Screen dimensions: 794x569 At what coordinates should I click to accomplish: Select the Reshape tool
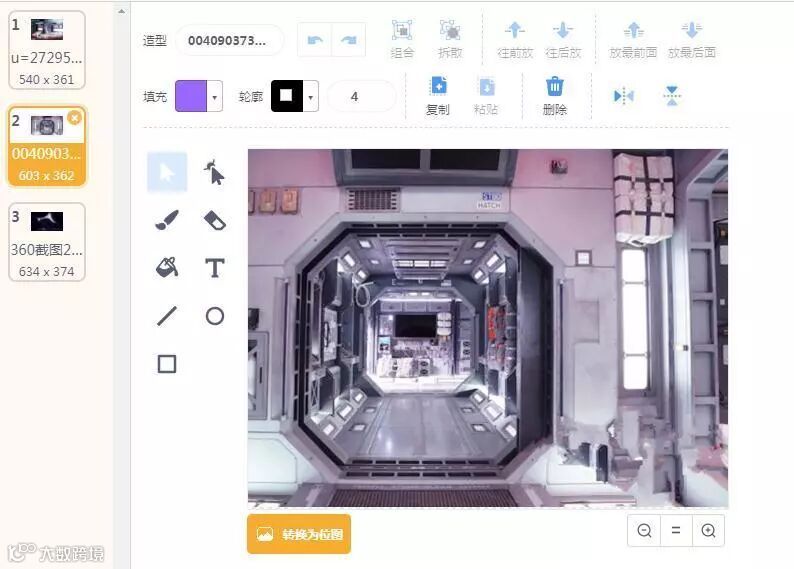click(215, 172)
